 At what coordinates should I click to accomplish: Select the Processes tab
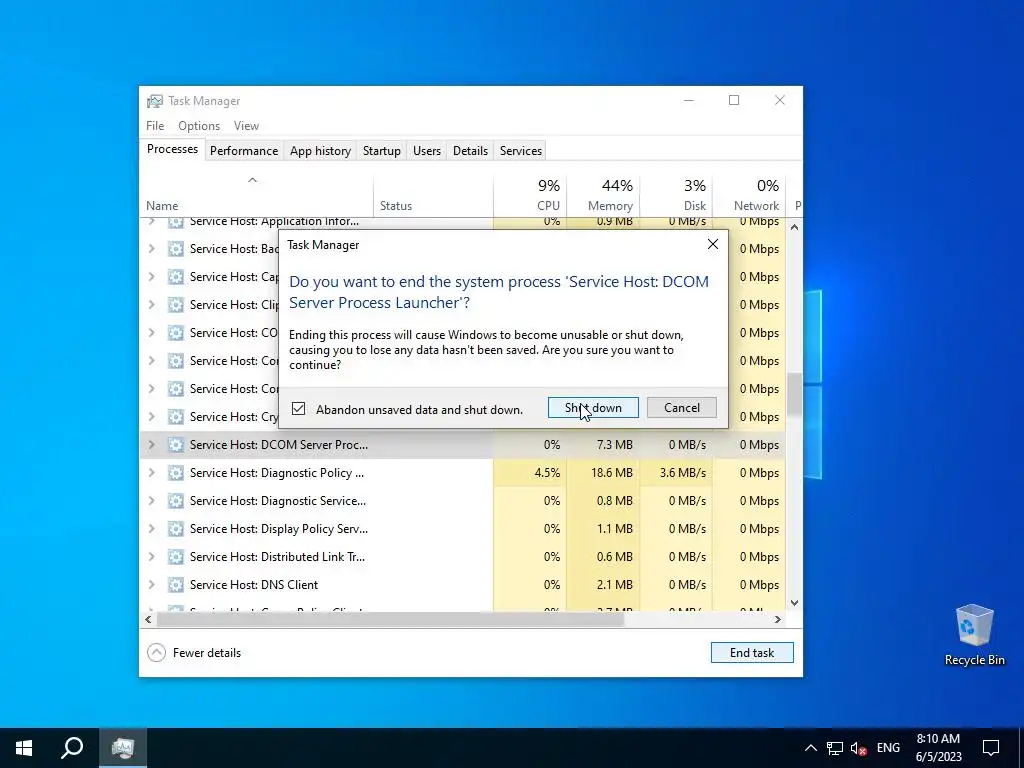(x=172, y=149)
